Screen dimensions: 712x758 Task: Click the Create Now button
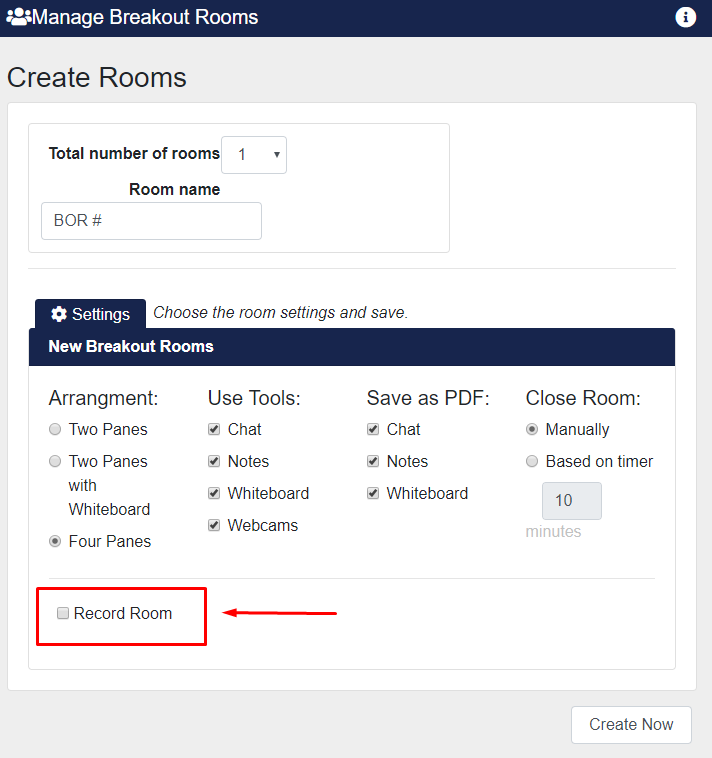click(x=631, y=725)
